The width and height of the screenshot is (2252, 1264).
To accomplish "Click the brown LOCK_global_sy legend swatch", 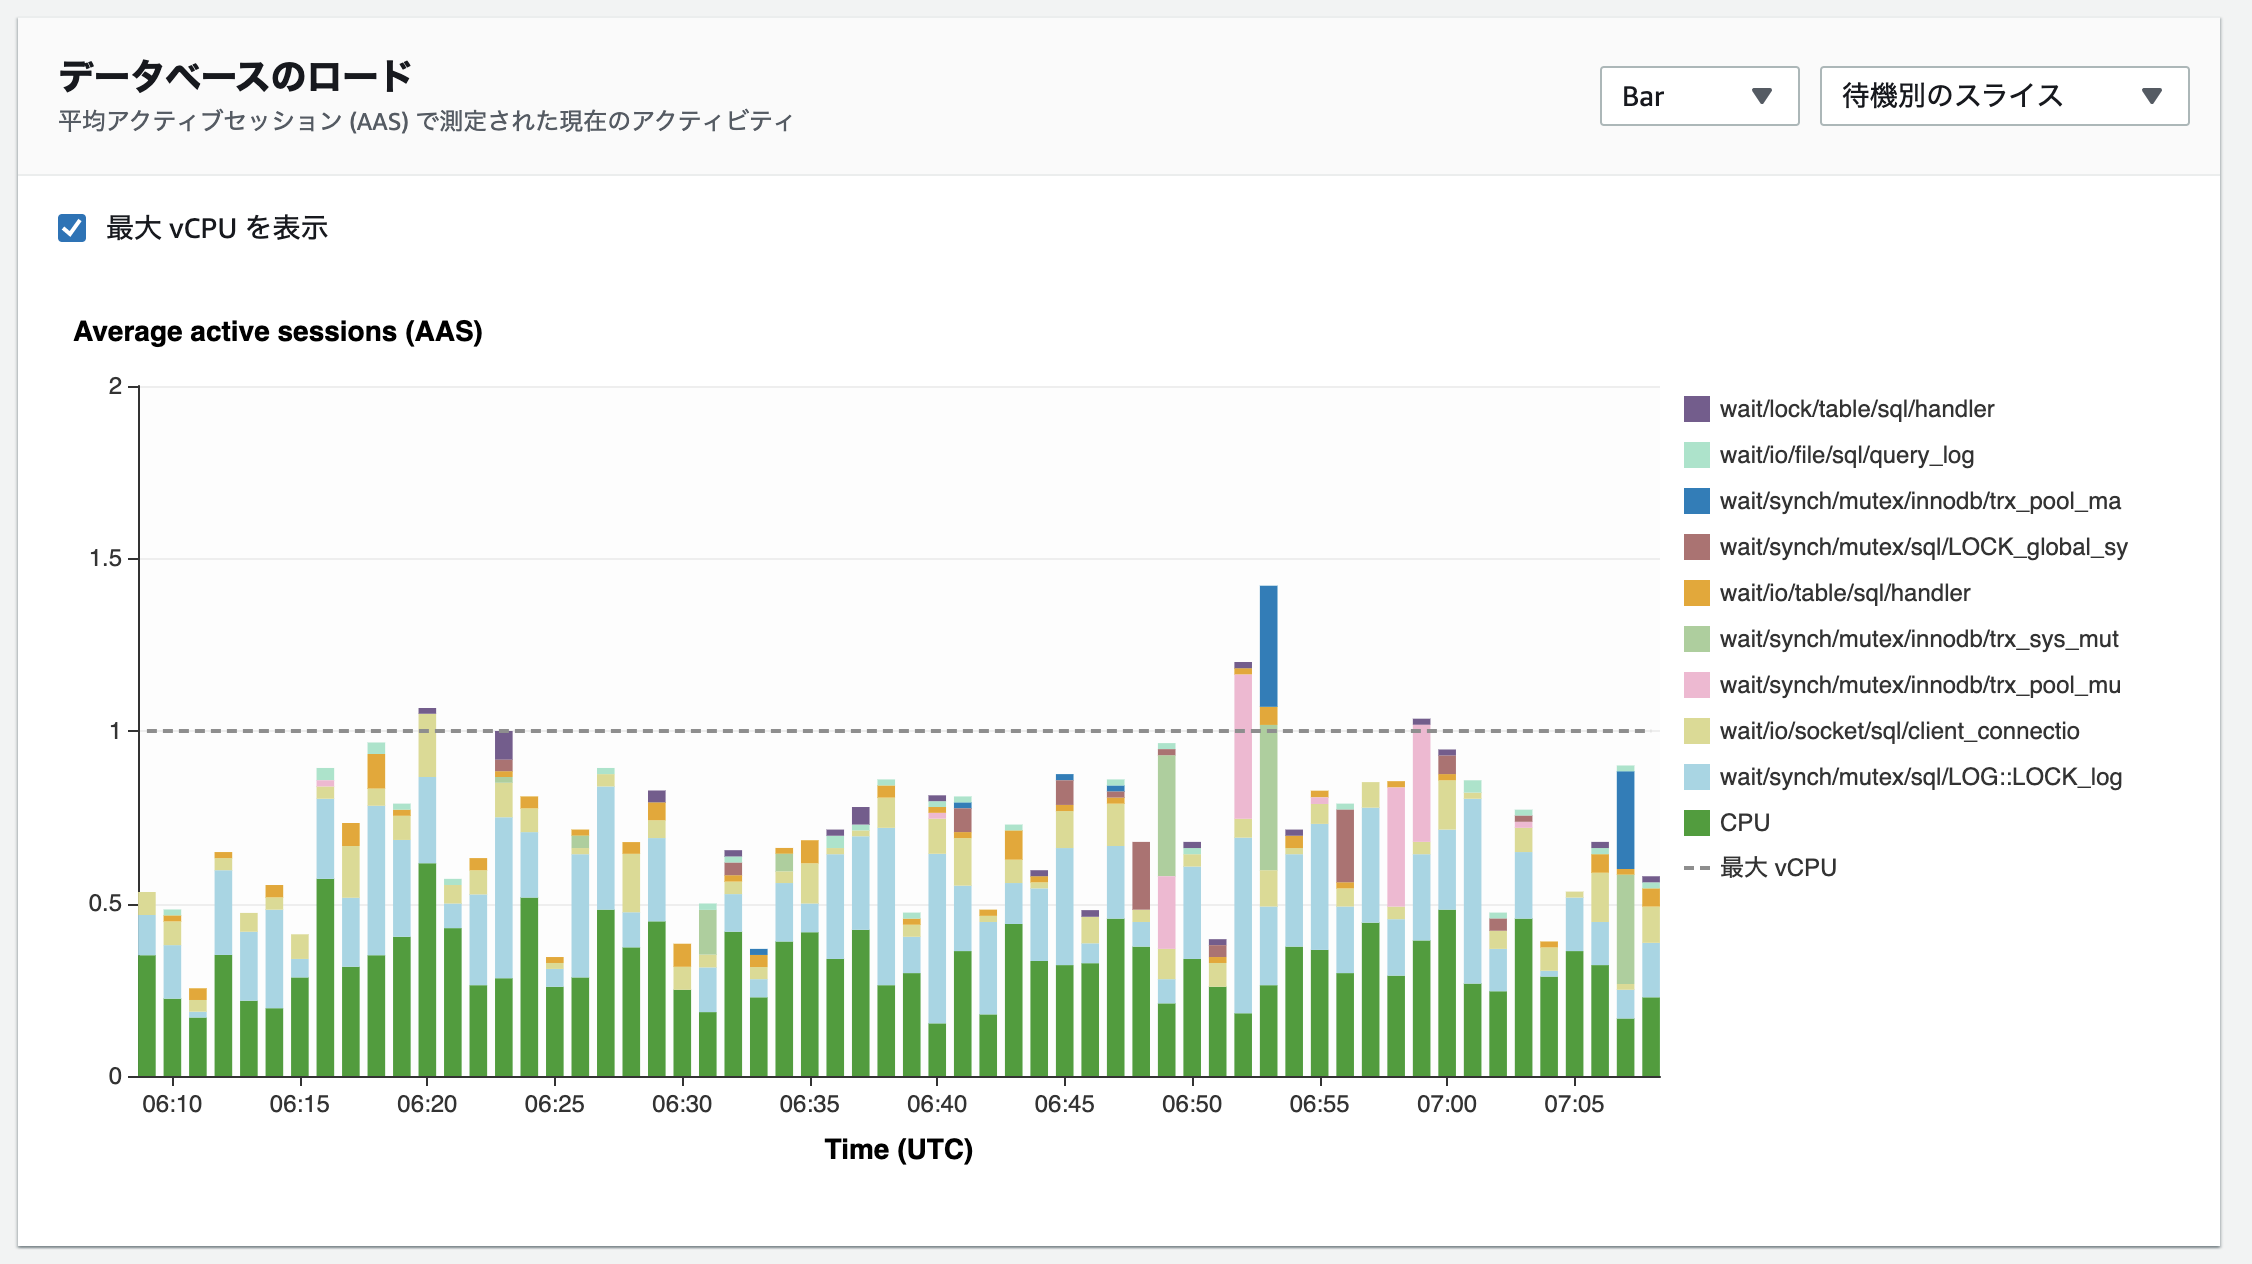I will (1696, 547).
